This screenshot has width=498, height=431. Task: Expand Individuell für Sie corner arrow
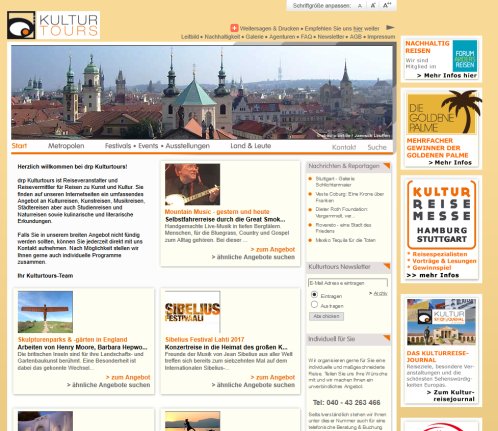tap(387, 338)
